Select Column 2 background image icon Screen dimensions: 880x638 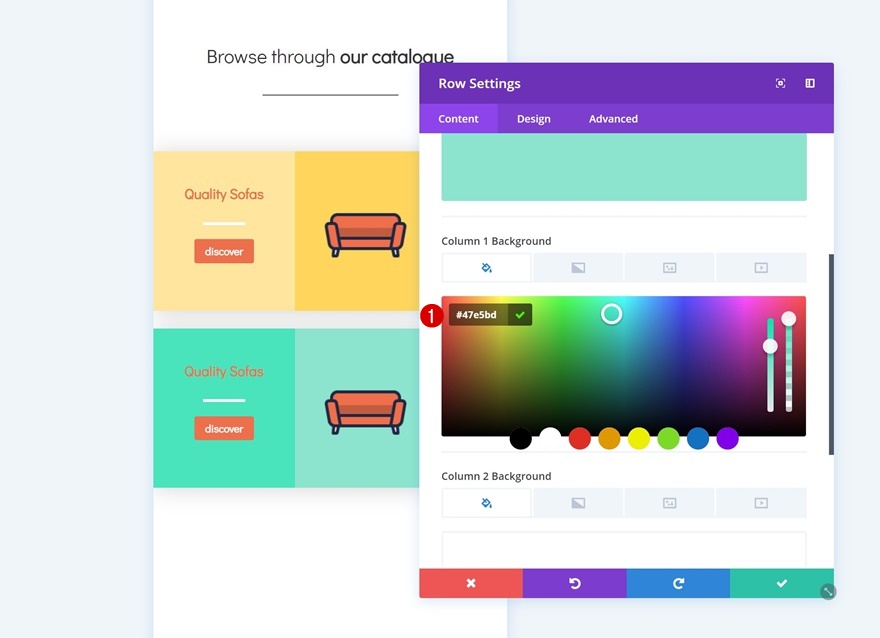[670, 503]
